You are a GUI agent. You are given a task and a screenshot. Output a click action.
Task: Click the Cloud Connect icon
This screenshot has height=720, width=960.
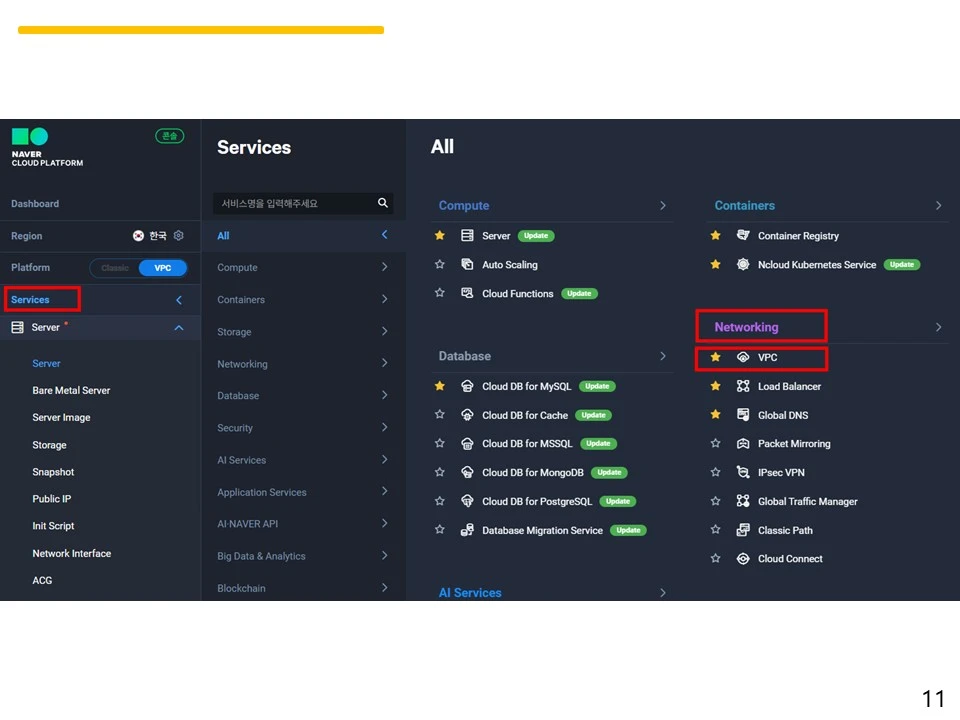coord(743,559)
